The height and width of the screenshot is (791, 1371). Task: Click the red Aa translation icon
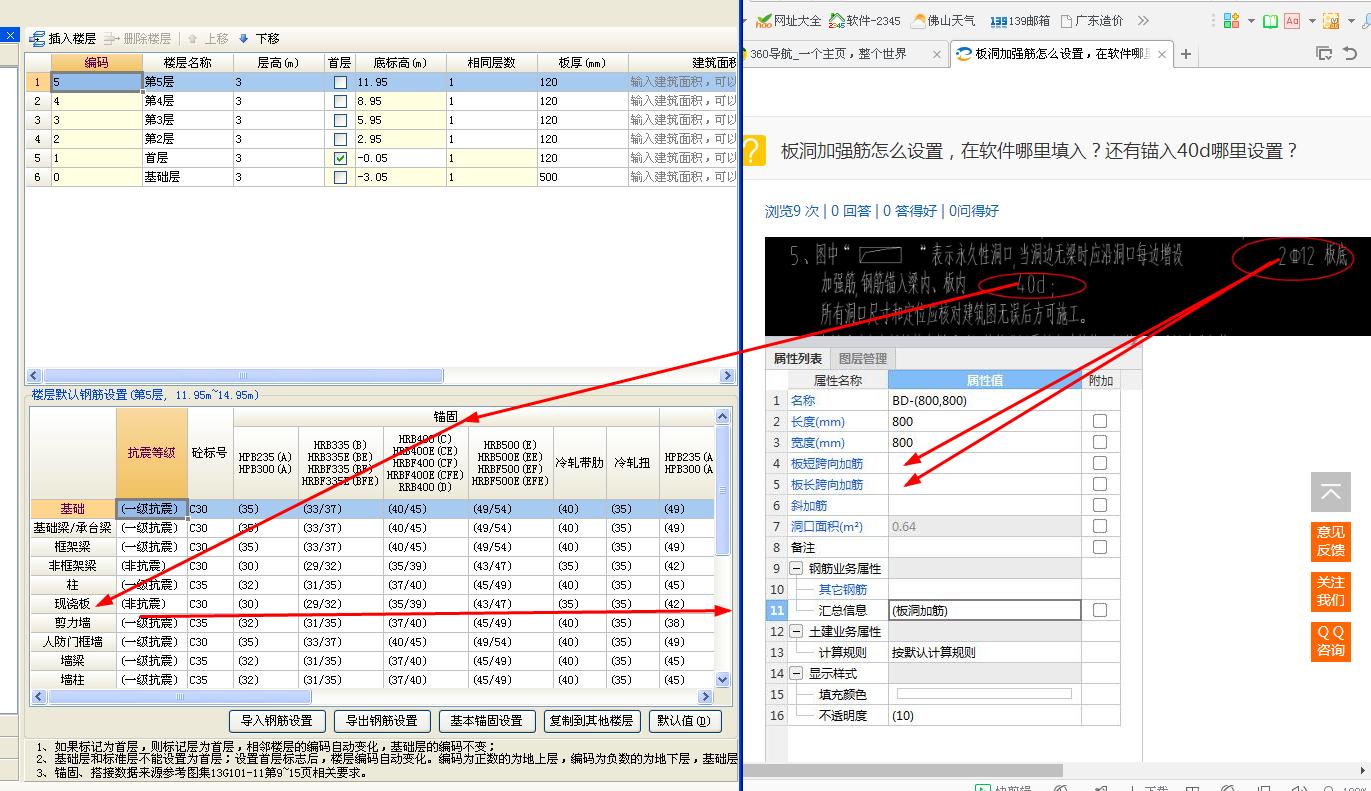[x=1292, y=20]
